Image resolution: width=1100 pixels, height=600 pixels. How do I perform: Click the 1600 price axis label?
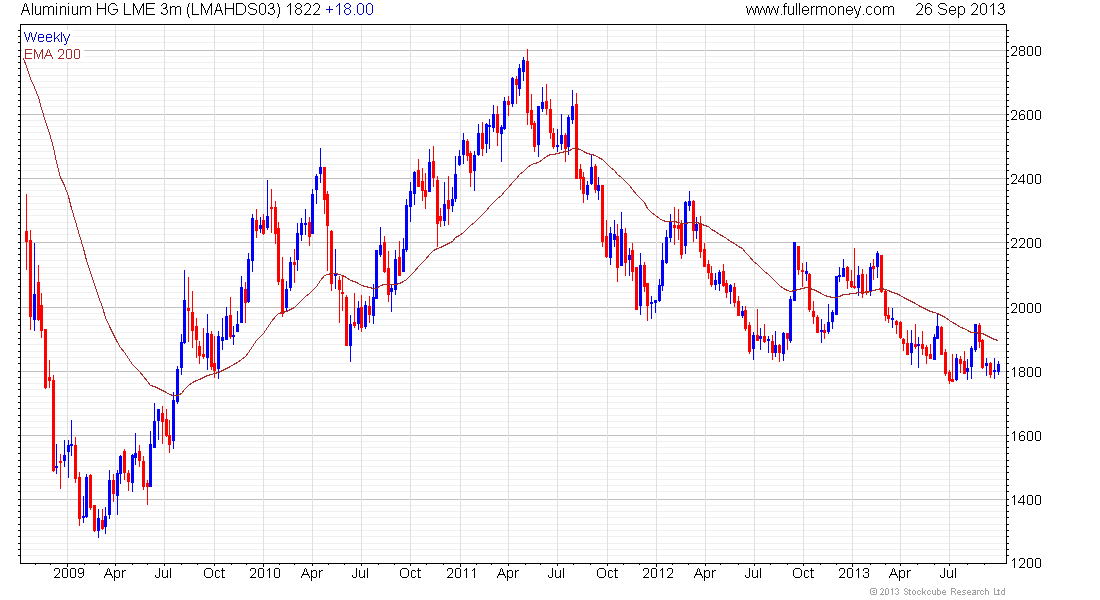pos(1026,436)
